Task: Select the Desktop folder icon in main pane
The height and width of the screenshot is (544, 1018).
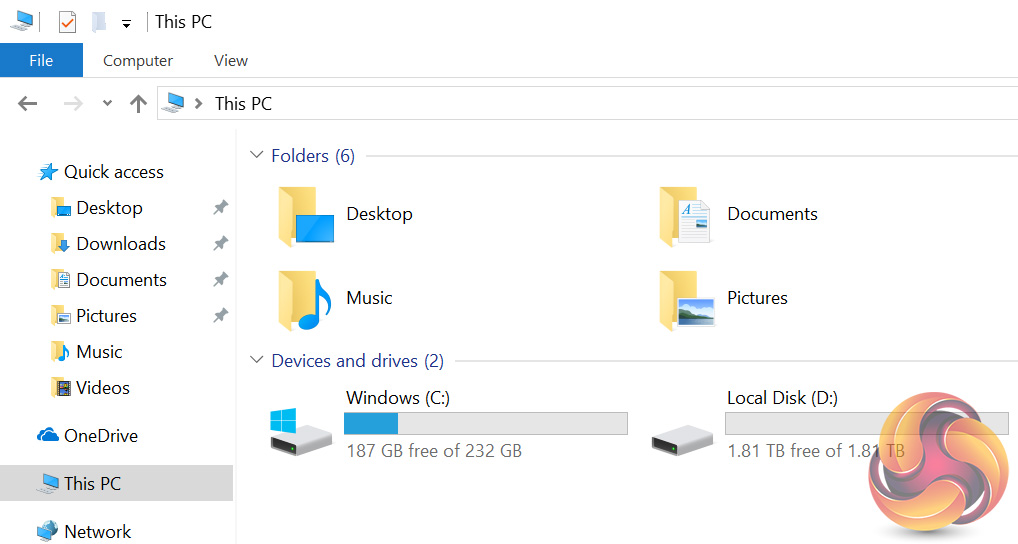Action: [x=306, y=216]
